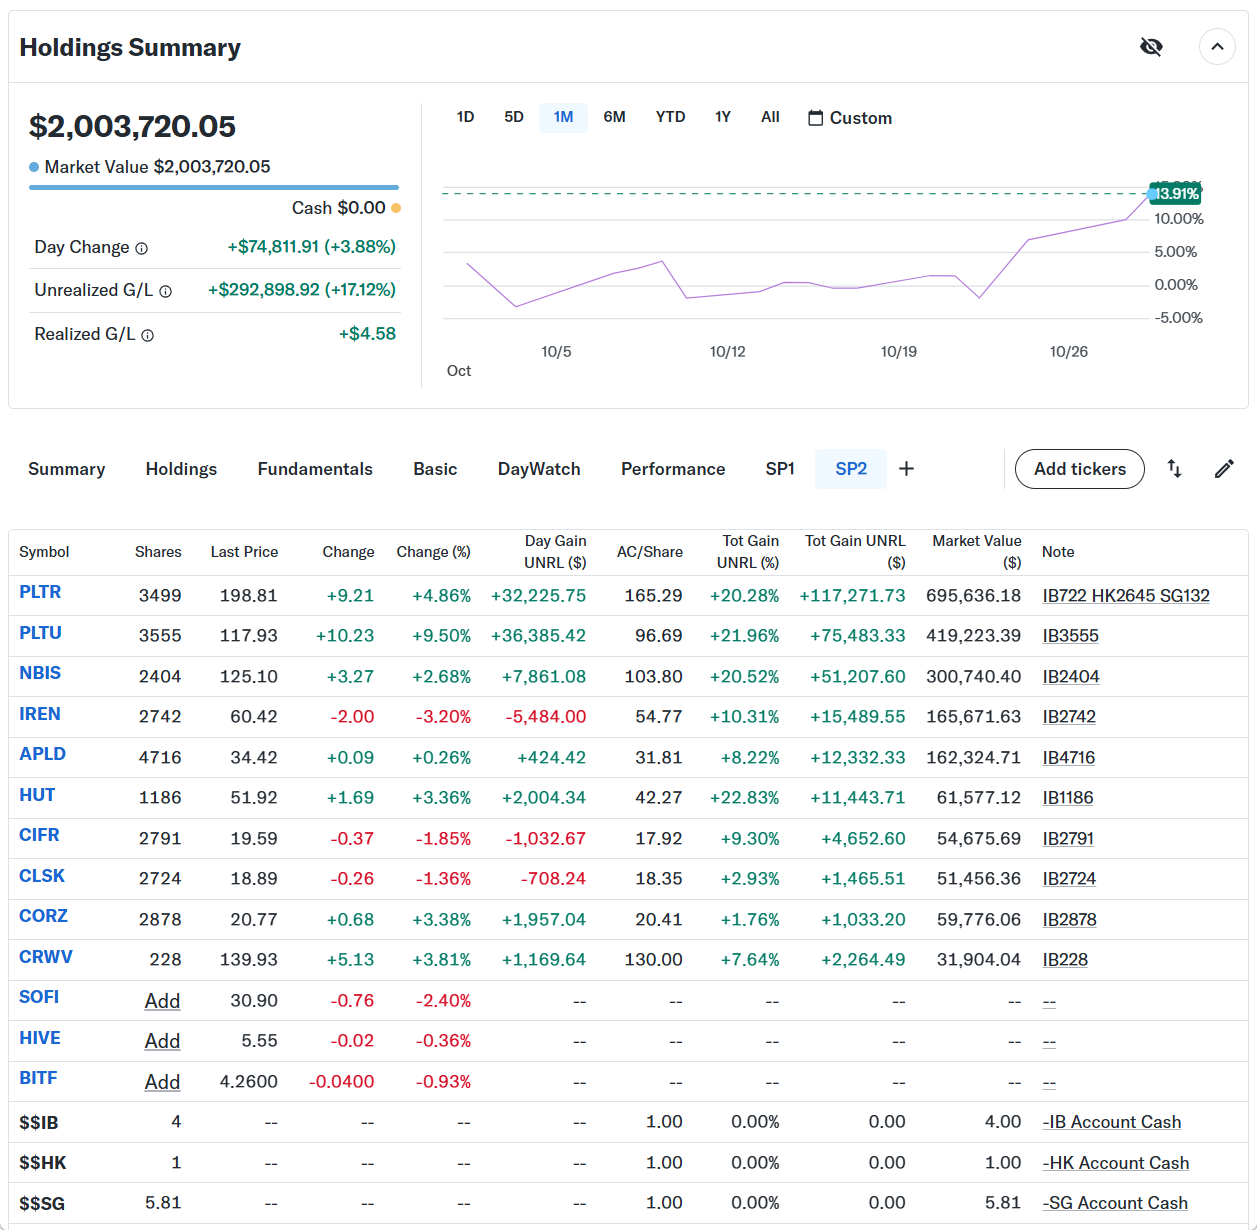This screenshot has height=1230, width=1257.
Task: Toggle hide balances eye icon
Action: pyautogui.click(x=1151, y=47)
